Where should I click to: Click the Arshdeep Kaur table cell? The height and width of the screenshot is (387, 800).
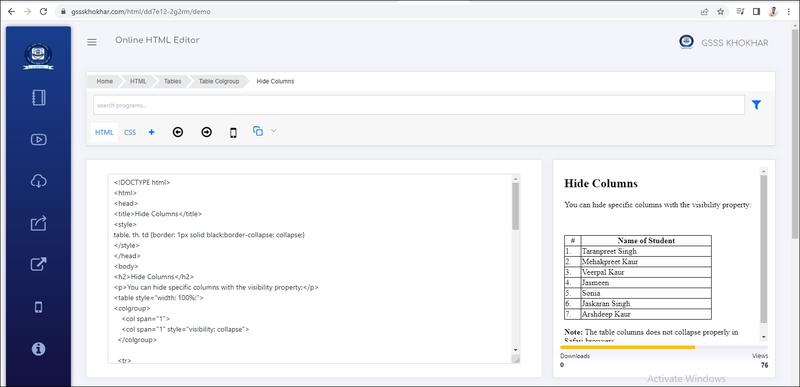pos(646,314)
